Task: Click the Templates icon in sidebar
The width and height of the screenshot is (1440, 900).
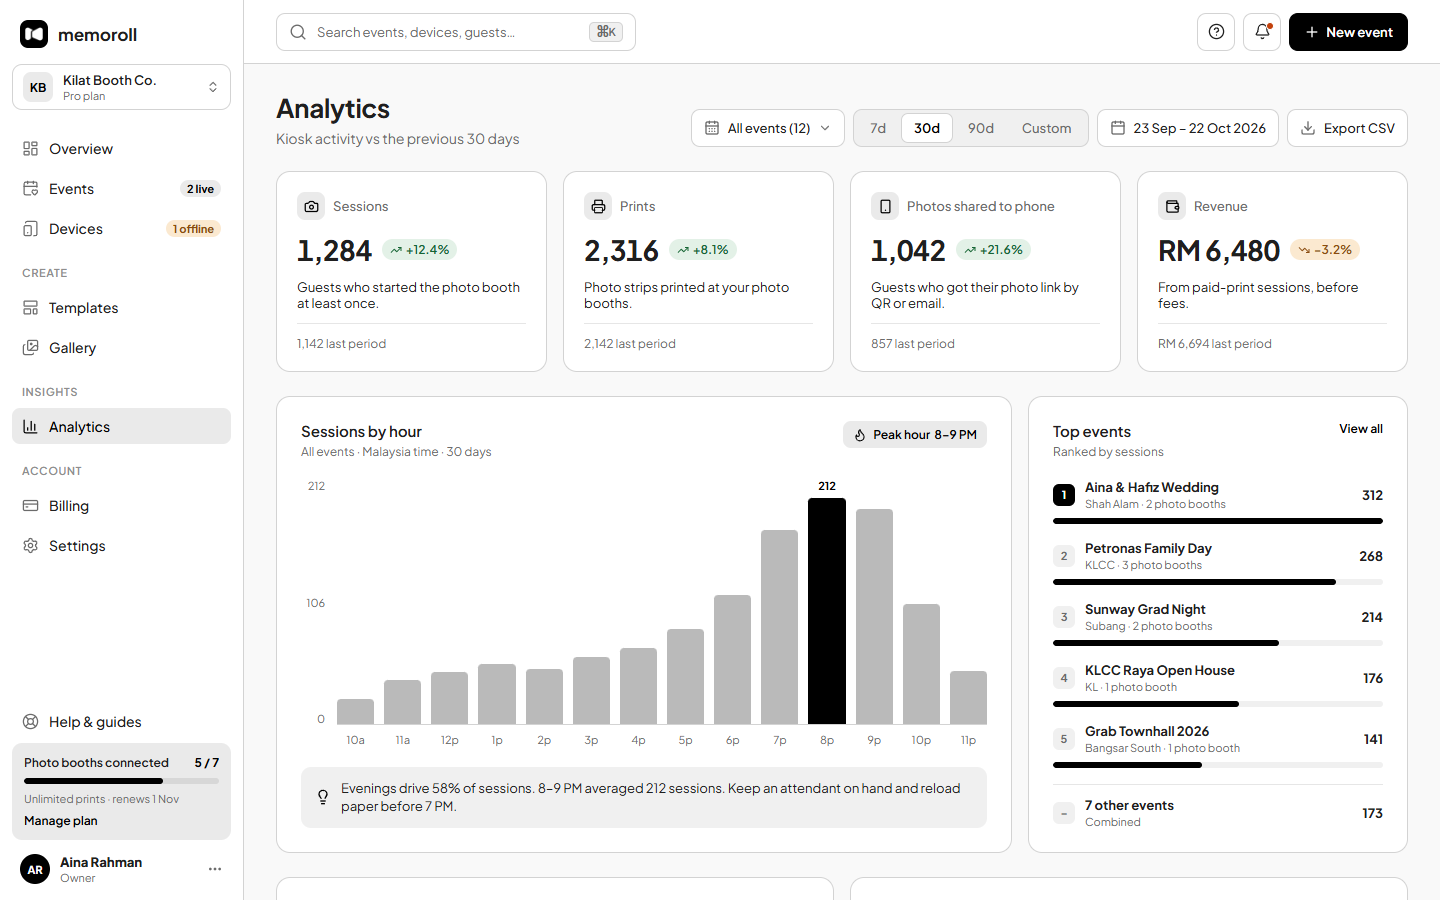Action: tap(31, 308)
